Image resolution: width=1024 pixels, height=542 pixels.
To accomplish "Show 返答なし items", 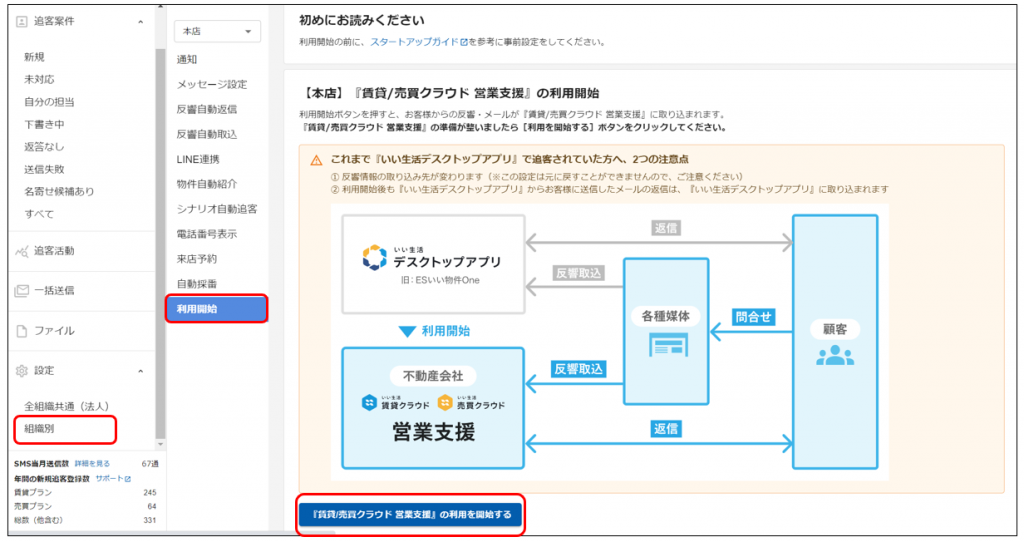I will click(x=44, y=146).
